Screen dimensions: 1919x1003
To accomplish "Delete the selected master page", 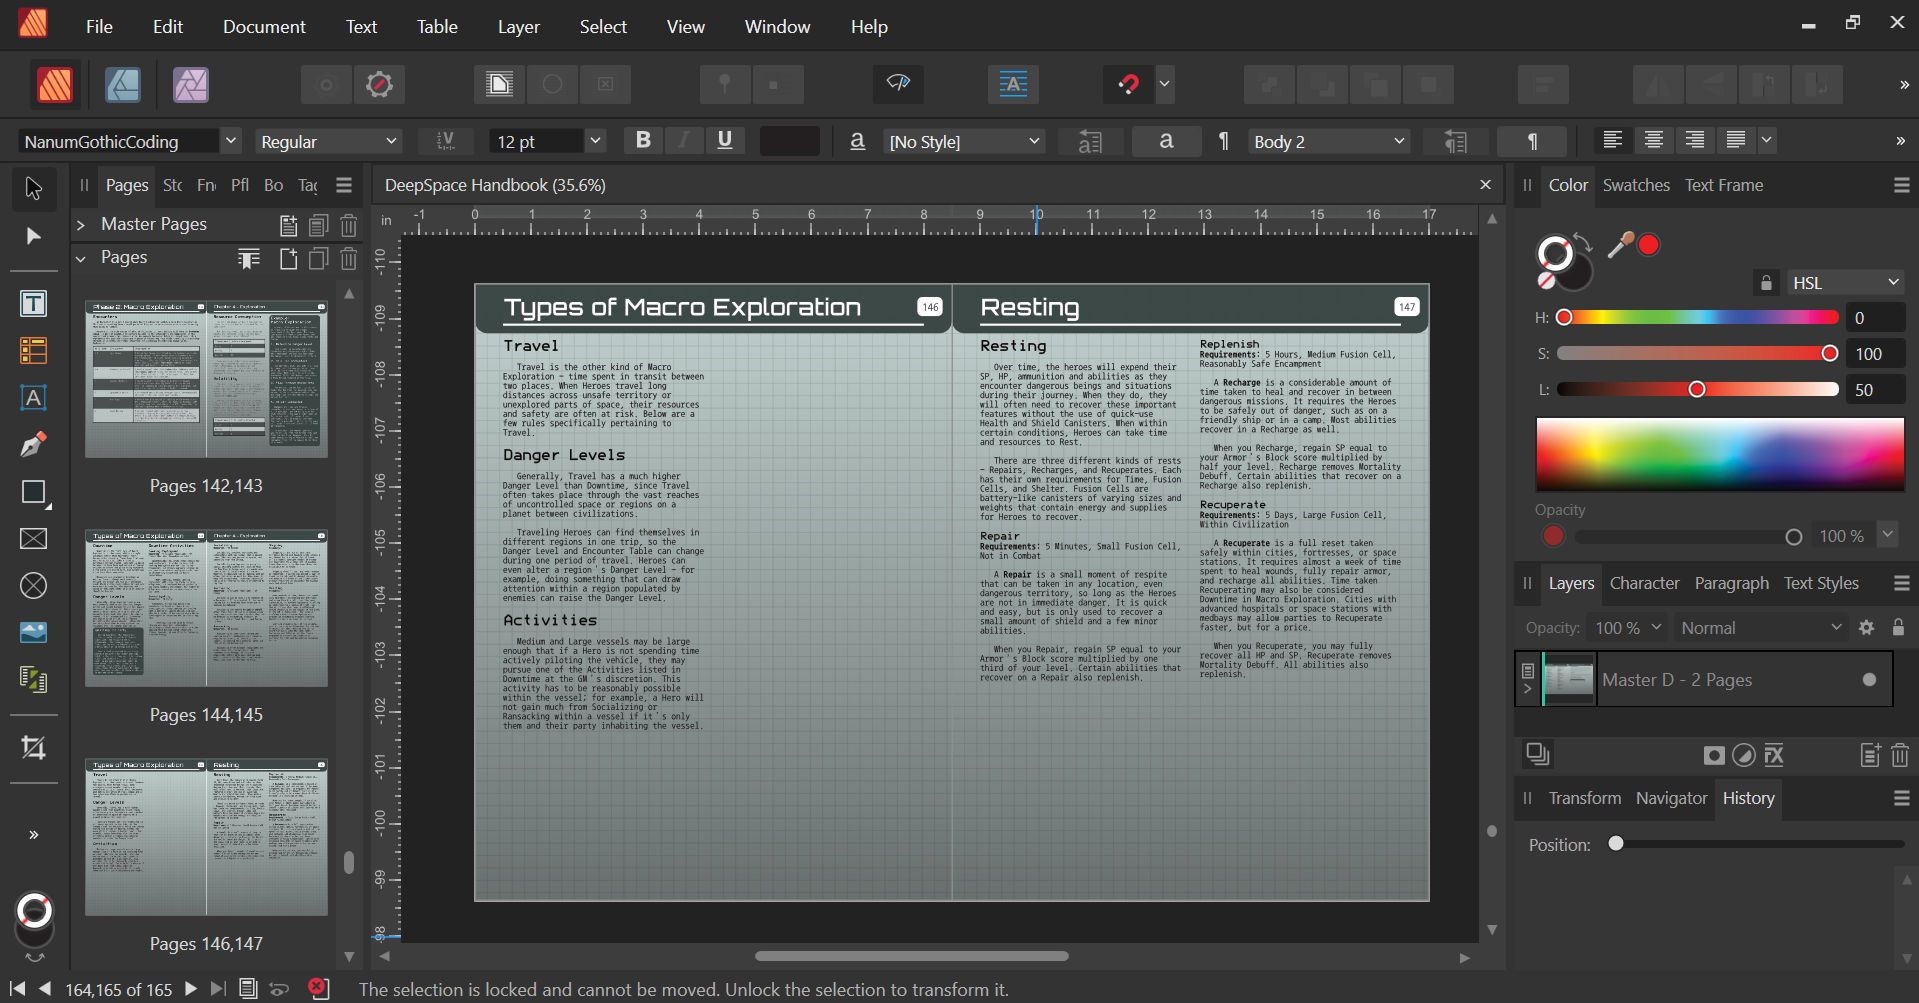I will pos(348,225).
